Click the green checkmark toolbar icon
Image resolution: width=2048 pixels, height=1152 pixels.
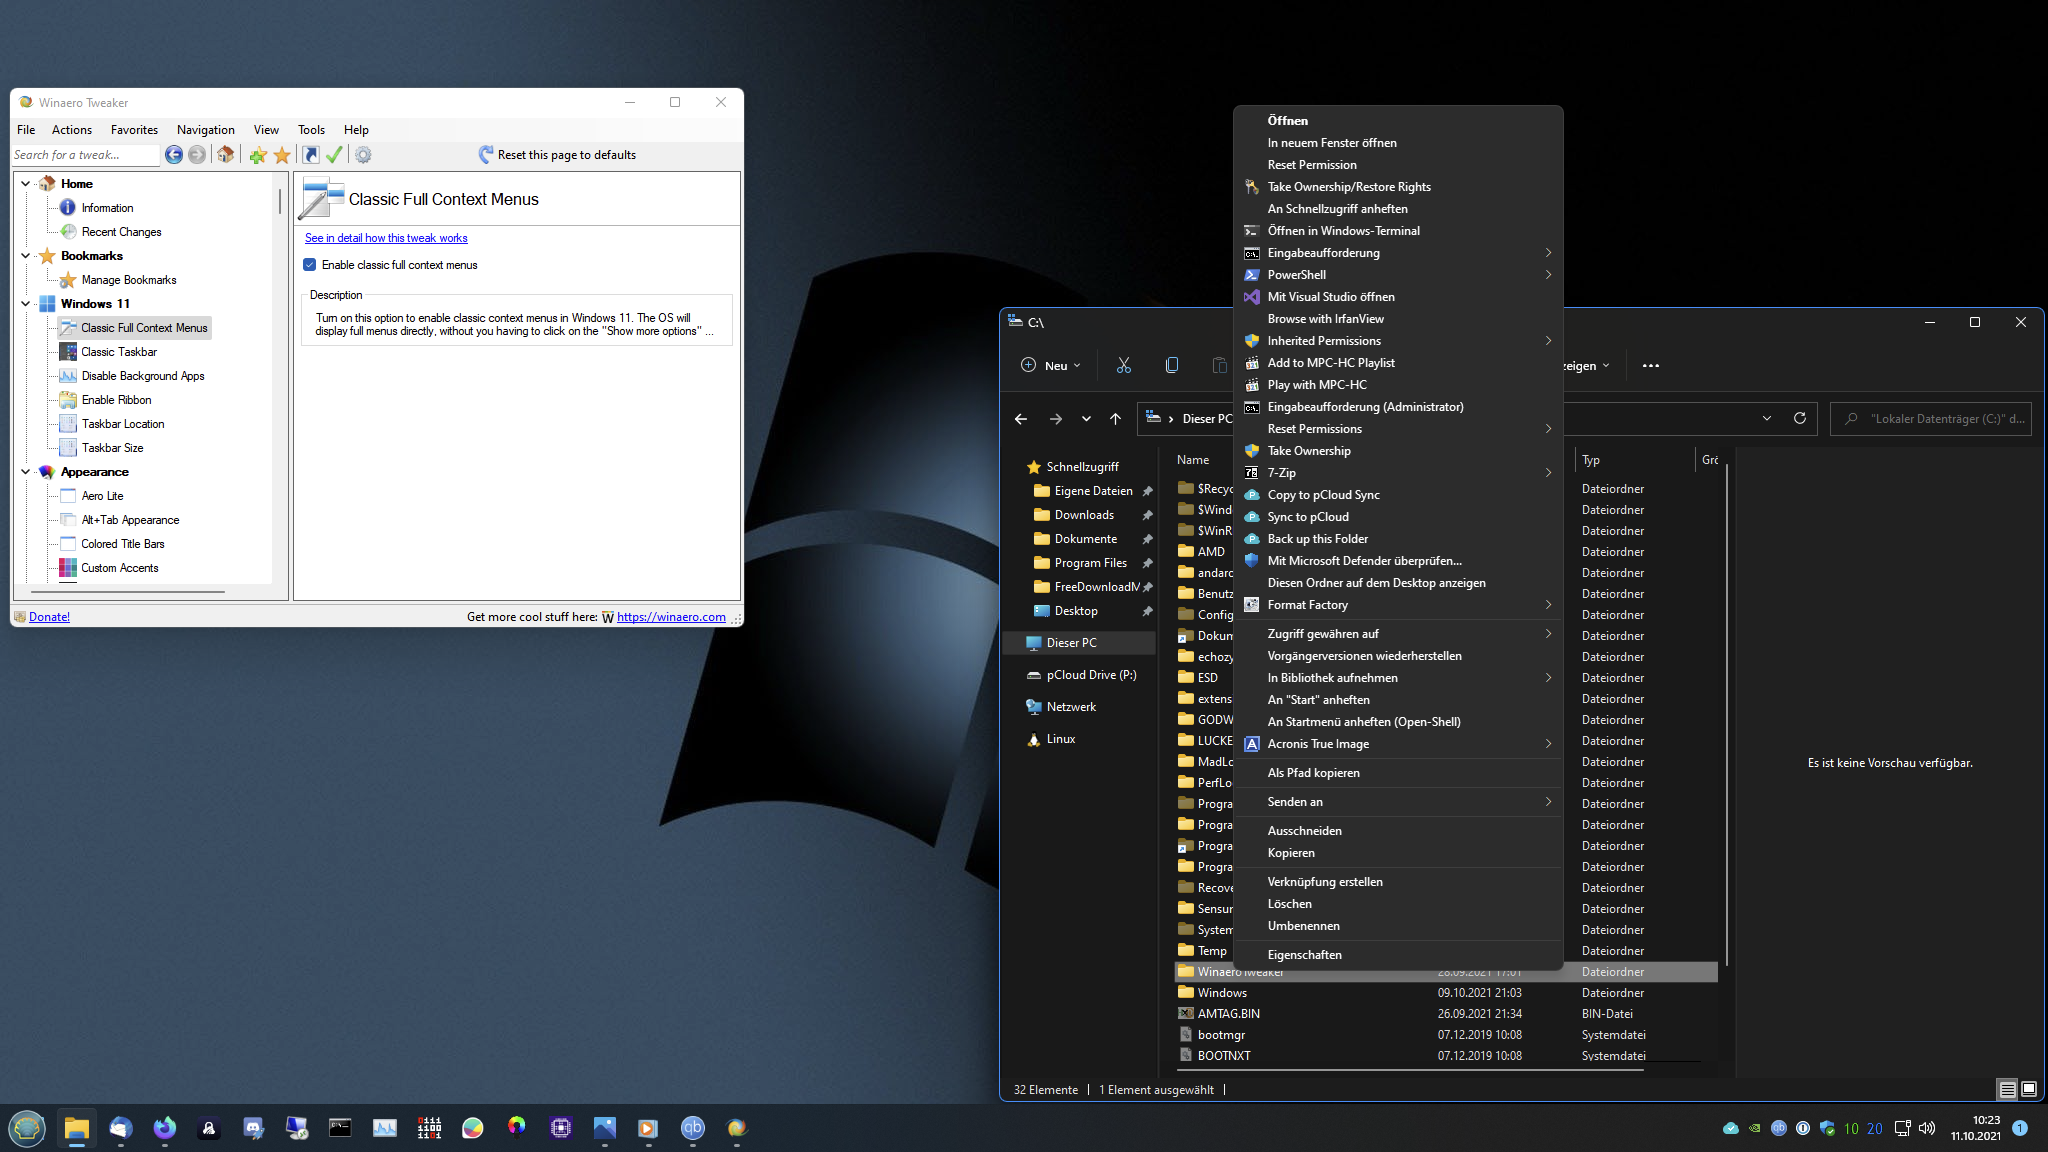[334, 155]
